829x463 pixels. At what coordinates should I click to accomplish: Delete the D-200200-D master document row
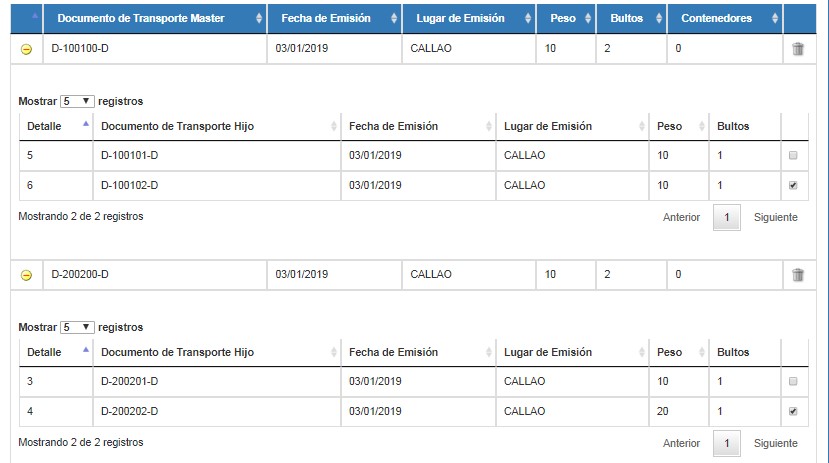(x=798, y=275)
